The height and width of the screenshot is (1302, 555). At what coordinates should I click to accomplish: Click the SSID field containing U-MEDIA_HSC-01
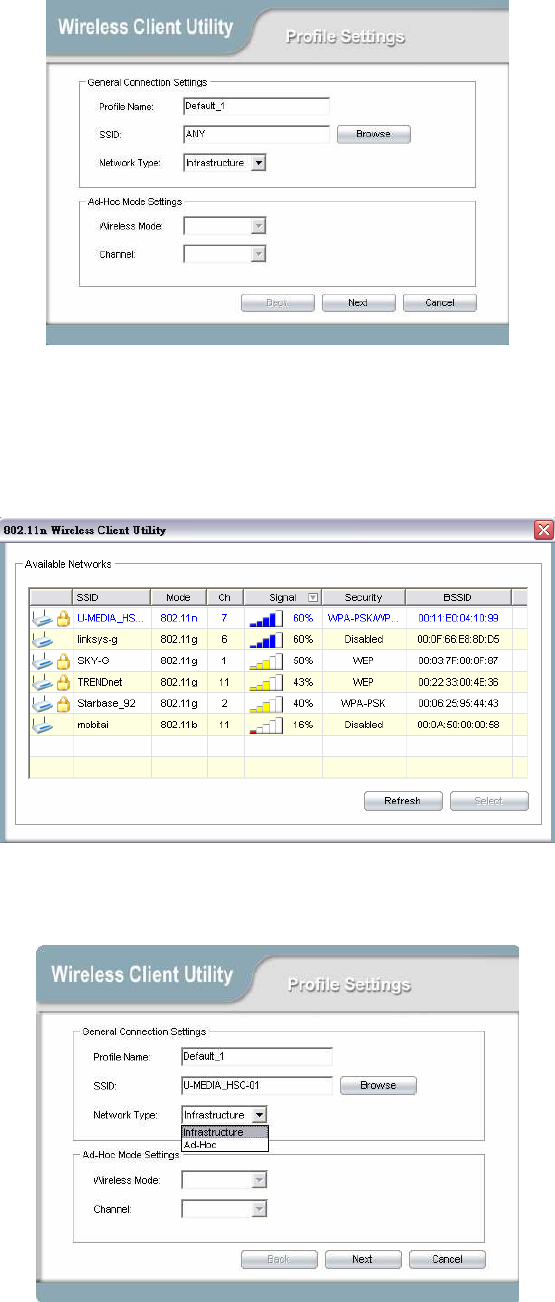click(256, 1085)
